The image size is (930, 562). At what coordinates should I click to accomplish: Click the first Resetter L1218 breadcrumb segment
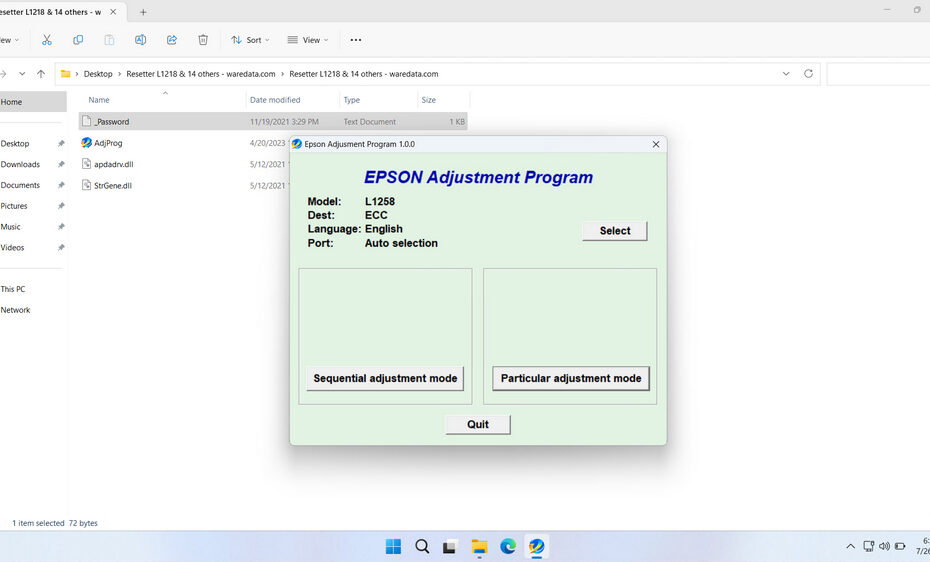pyautogui.click(x=200, y=74)
